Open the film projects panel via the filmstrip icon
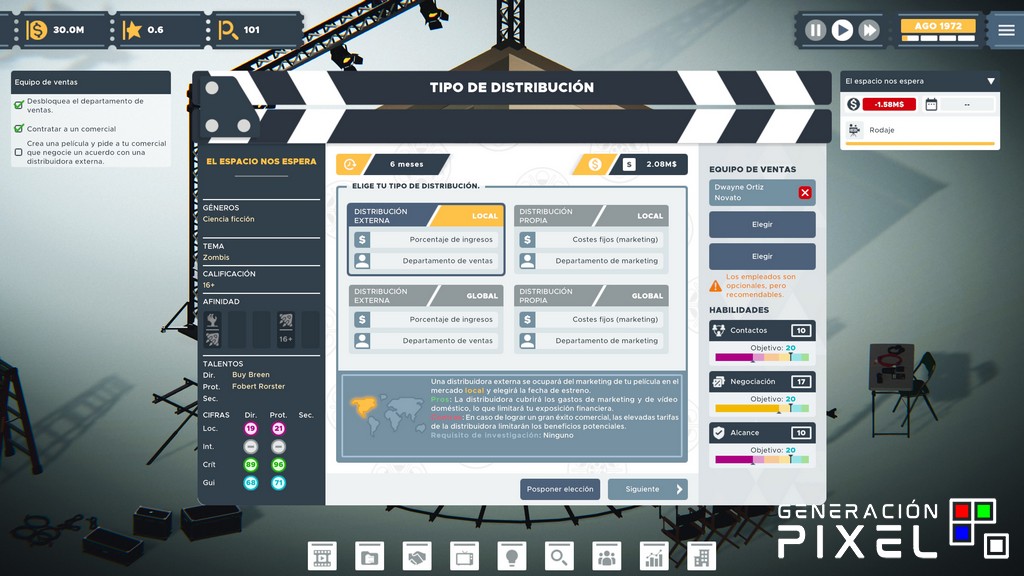1024x576 pixels. [x=323, y=557]
